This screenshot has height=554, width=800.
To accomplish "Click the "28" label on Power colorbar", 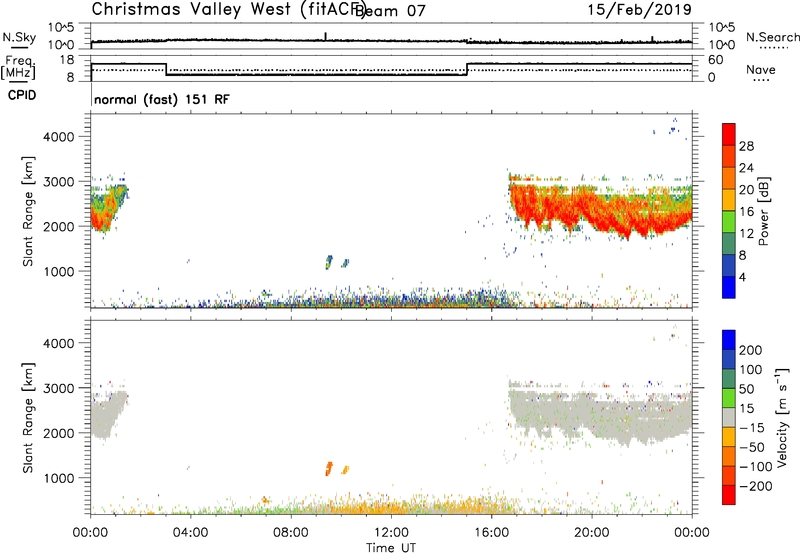I will click(746, 146).
